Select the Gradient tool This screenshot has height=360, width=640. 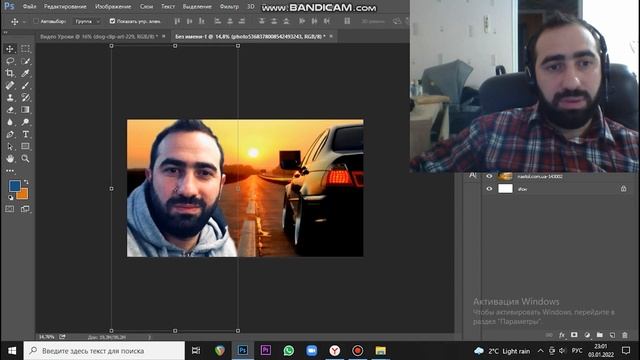tap(25, 110)
